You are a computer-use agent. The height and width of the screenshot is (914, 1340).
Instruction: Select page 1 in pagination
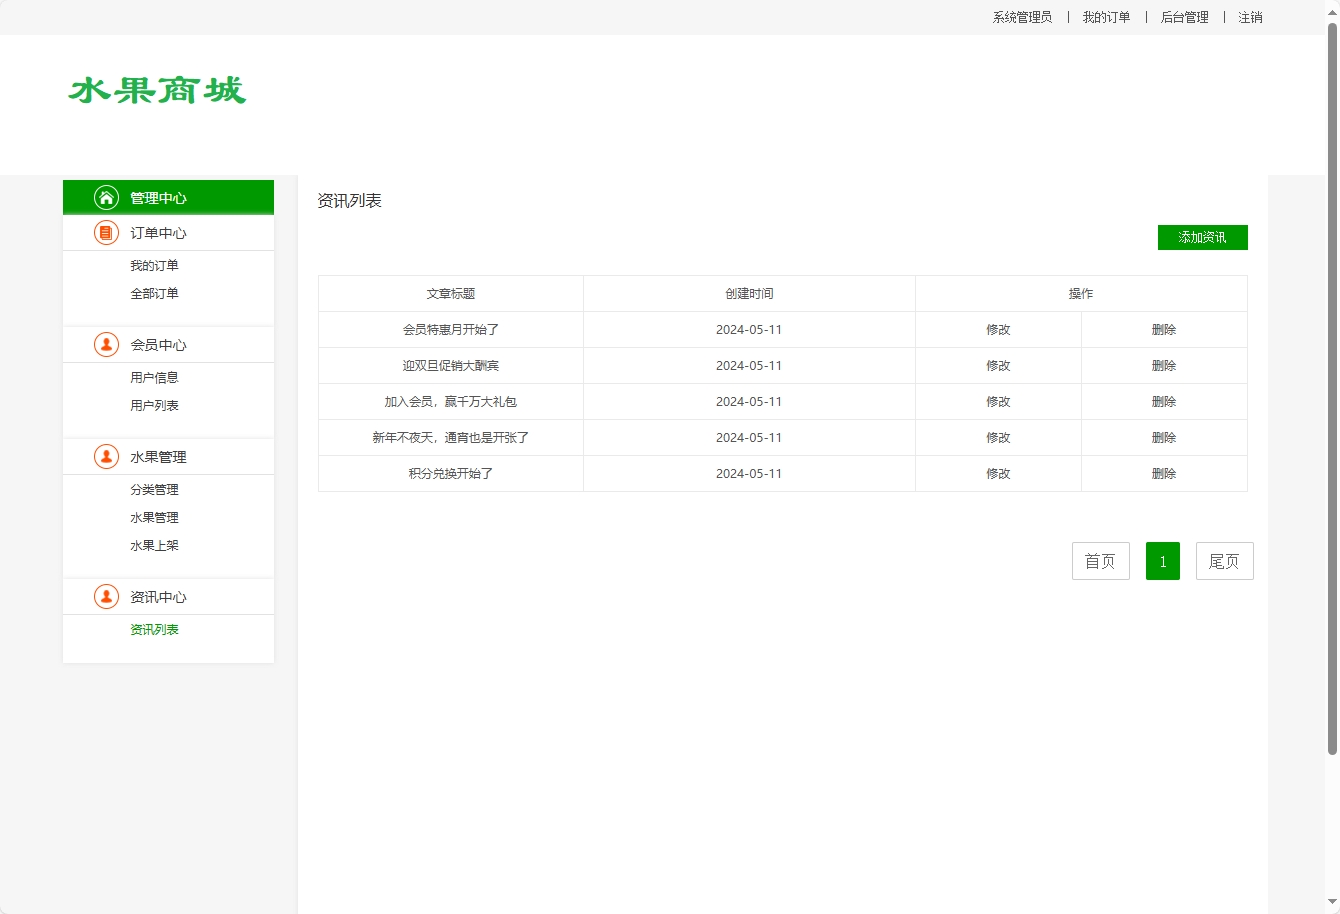pyautogui.click(x=1163, y=561)
